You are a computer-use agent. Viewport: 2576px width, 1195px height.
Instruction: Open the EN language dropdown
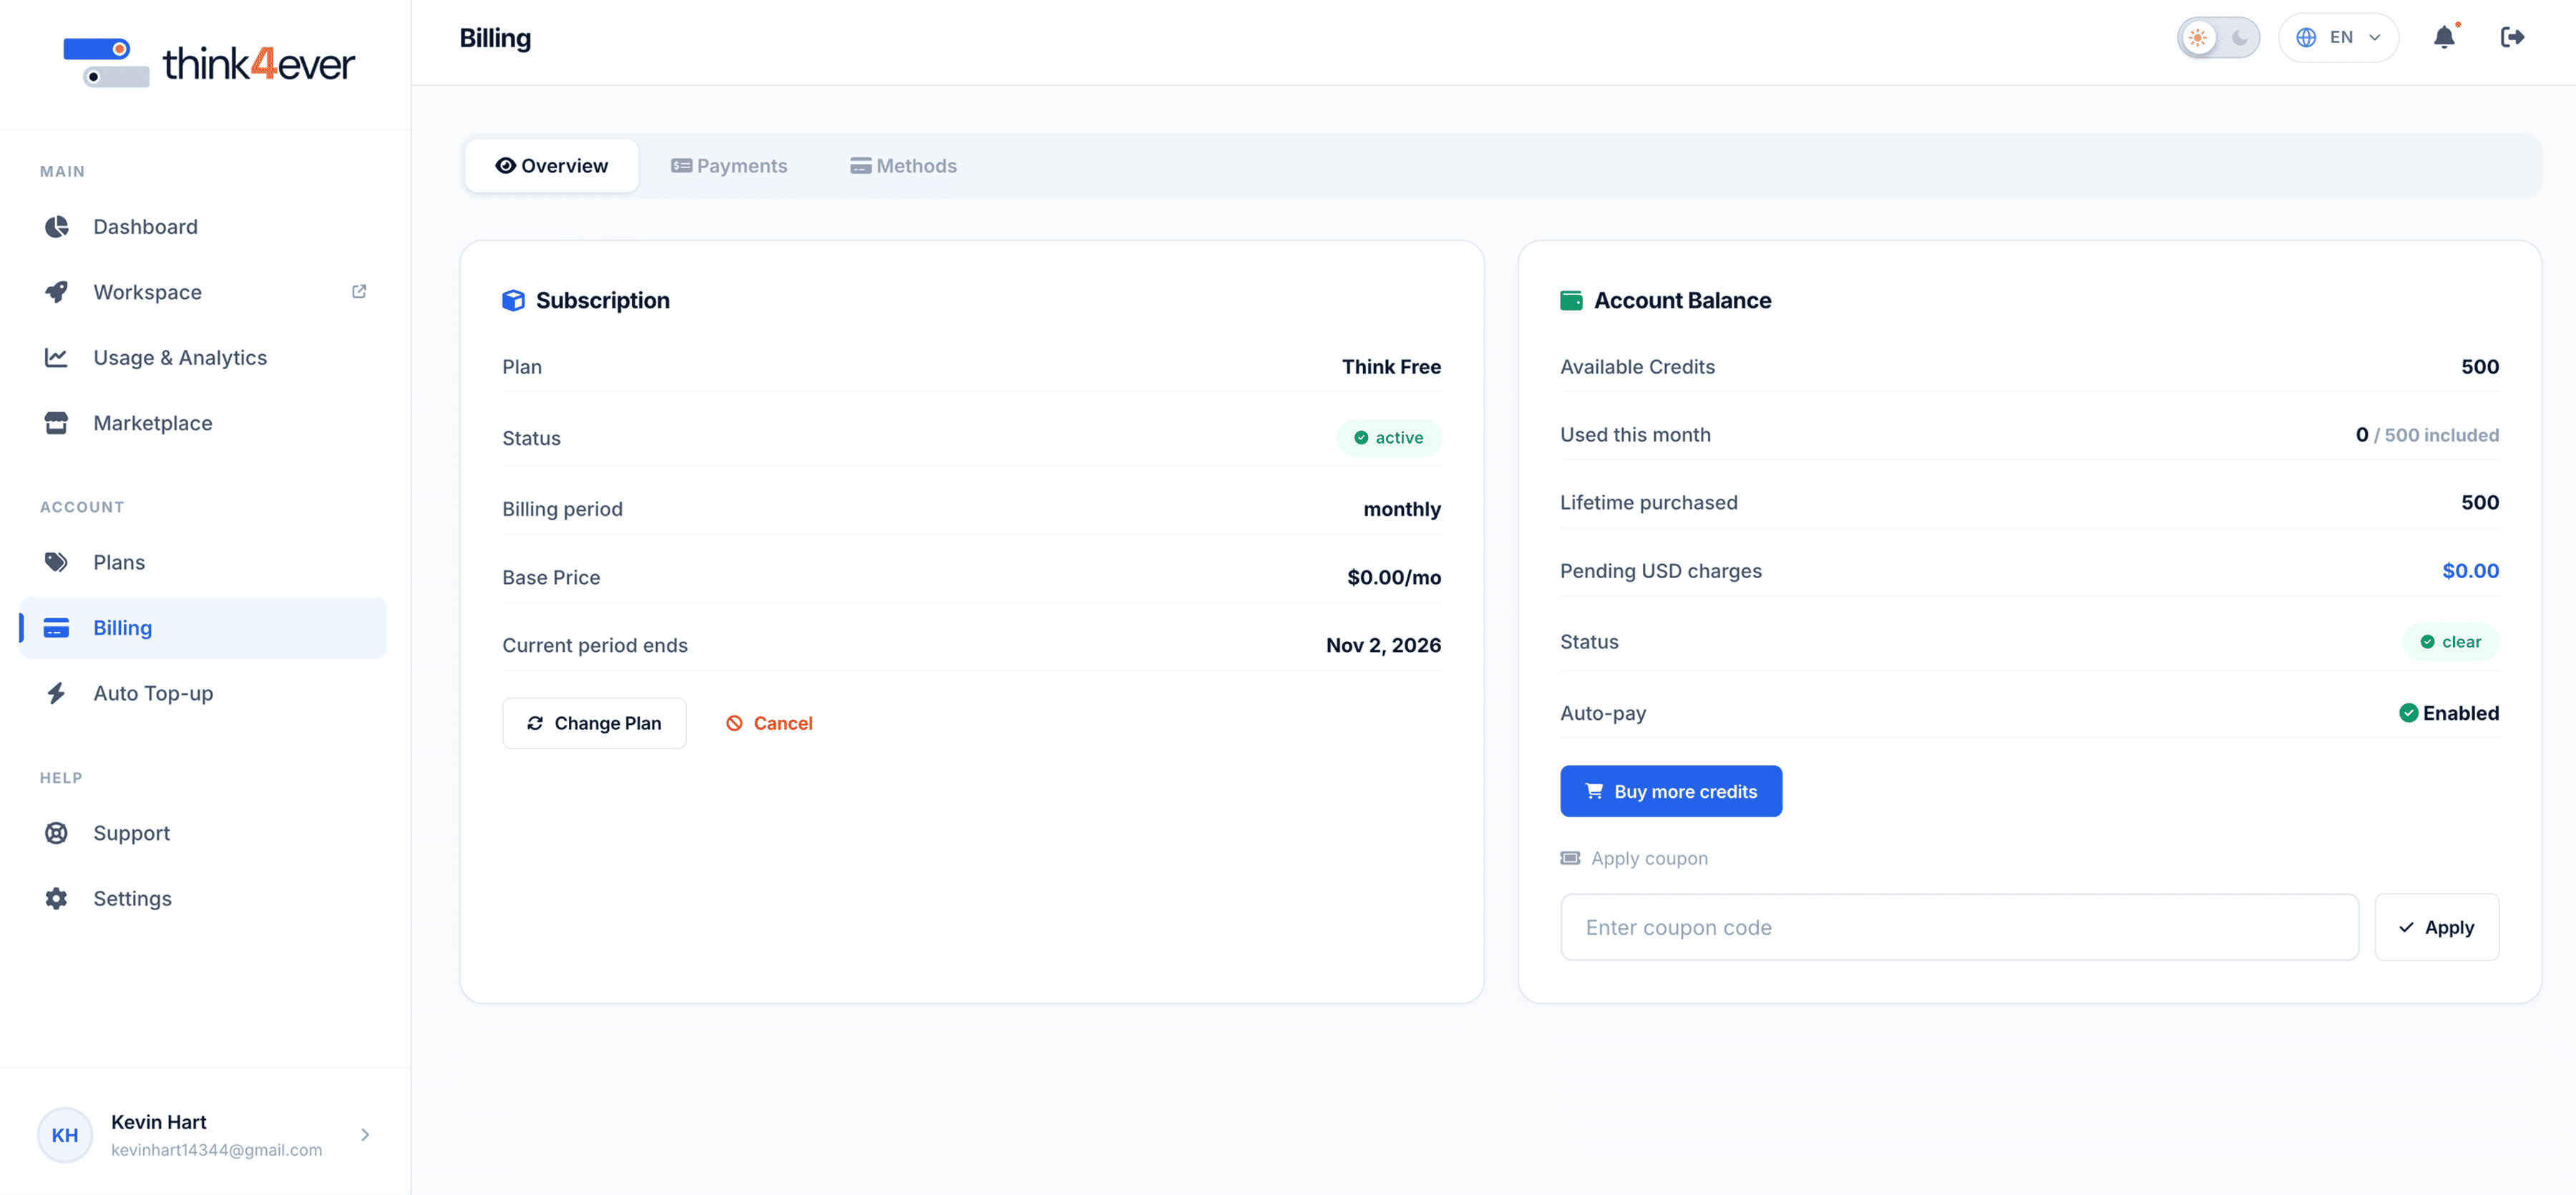point(2338,38)
